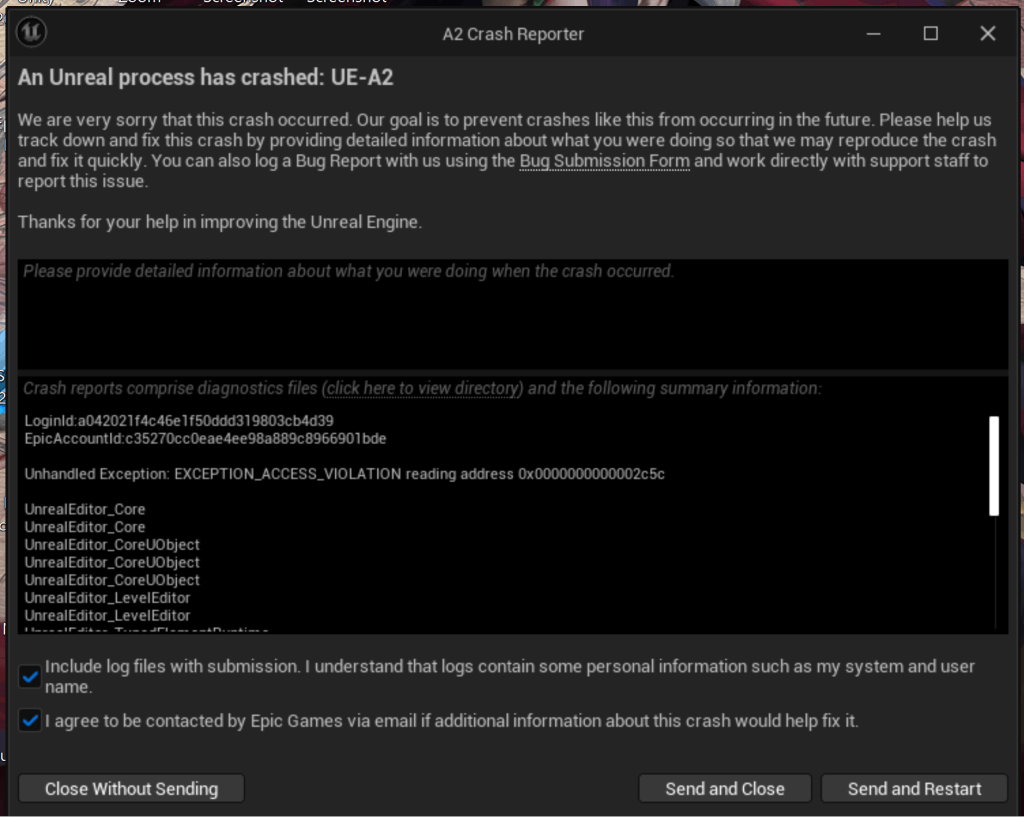Select the LoginId line in summary
The image size is (1024, 817).
click(x=179, y=421)
